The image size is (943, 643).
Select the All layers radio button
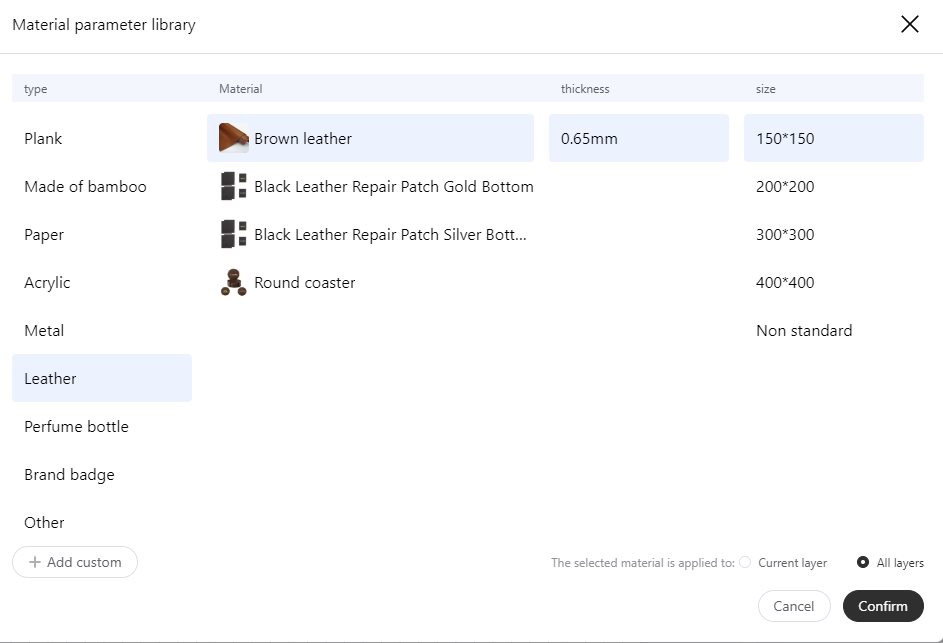tap(863, 562)
